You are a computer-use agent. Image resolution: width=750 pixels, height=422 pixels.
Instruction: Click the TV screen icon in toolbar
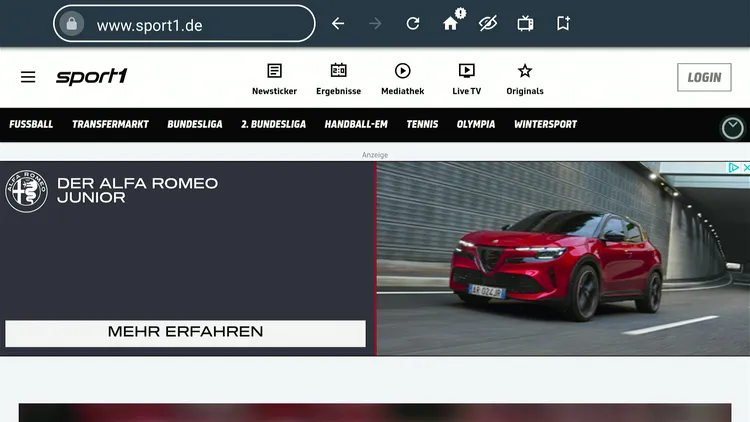[x=525, y=23]
